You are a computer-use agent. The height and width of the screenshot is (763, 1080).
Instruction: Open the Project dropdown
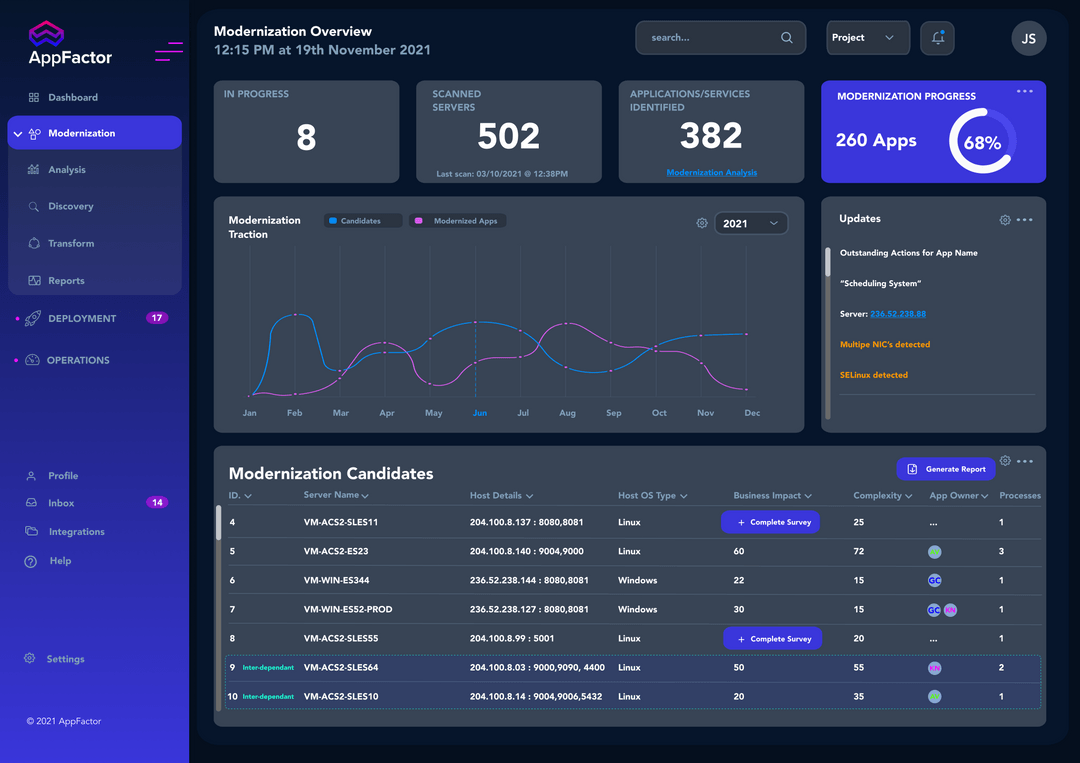pyautogui.click(x=867, y=38)
